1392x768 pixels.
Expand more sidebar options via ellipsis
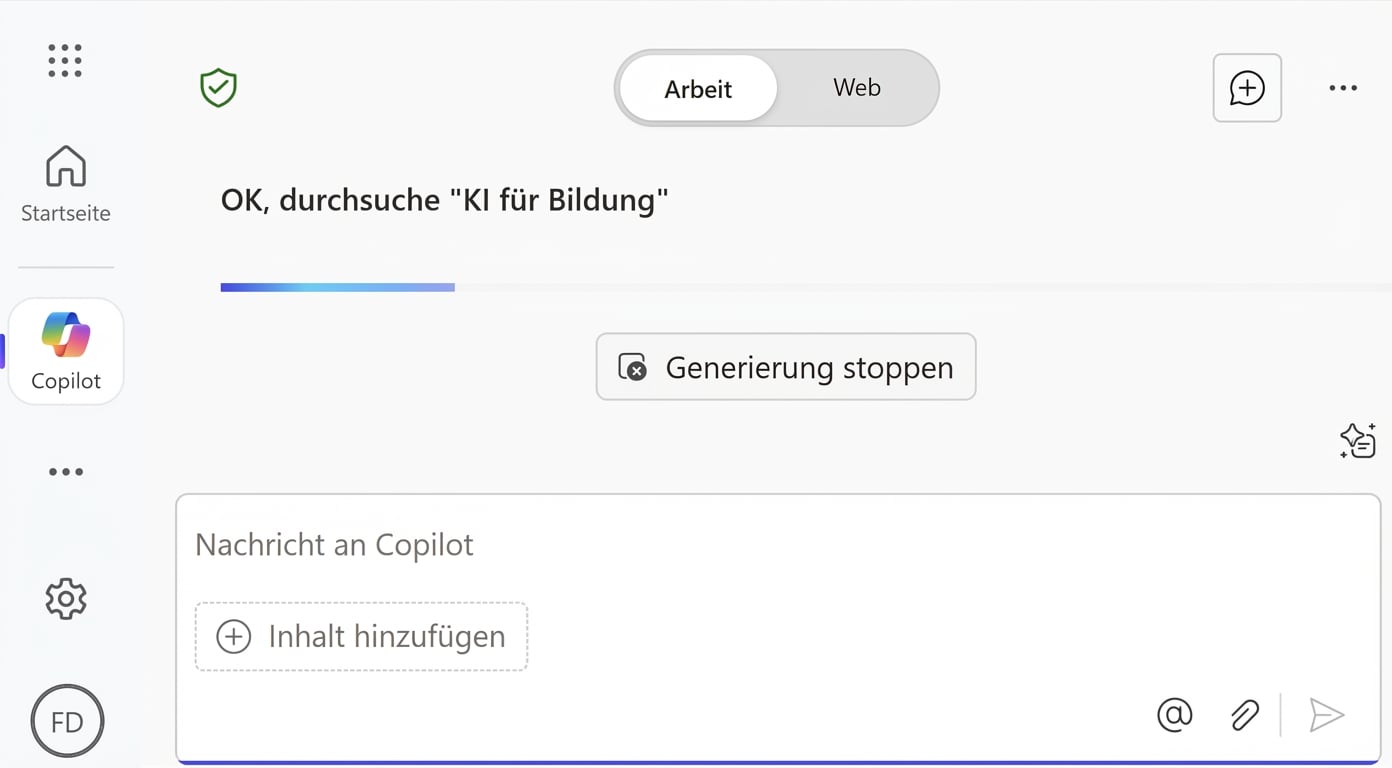(64, 471)
